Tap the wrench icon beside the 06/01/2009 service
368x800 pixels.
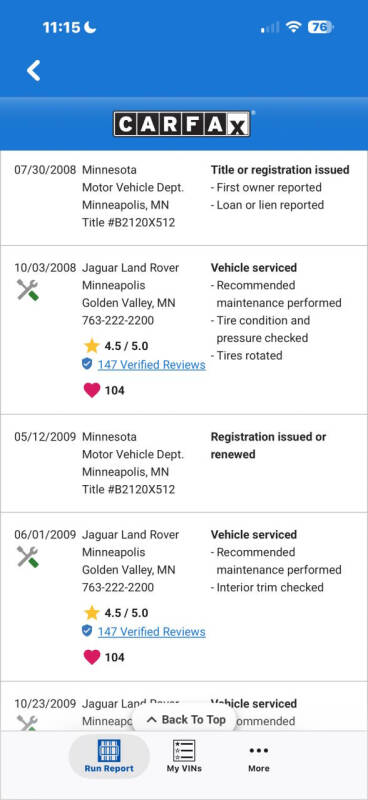tap(28, 557)
